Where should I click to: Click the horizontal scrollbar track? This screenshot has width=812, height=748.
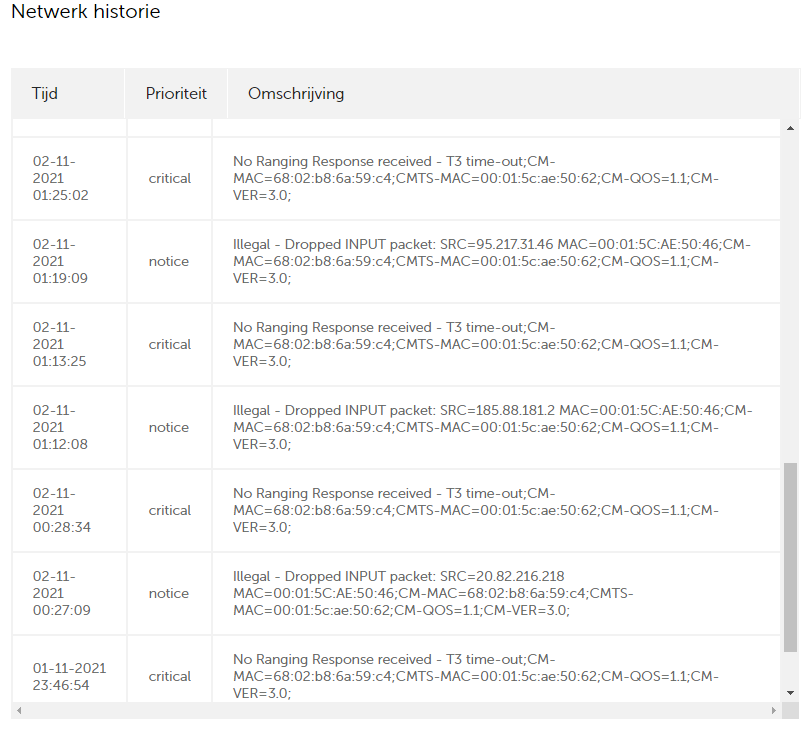click(400, 711)
